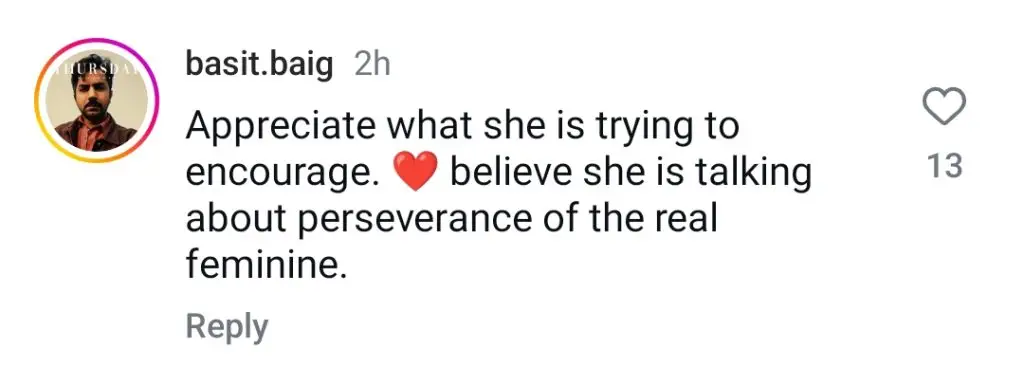The width and height of the screenshot is (1024, 366).
Task: View the 13 likes count
Action: point(946,167)
